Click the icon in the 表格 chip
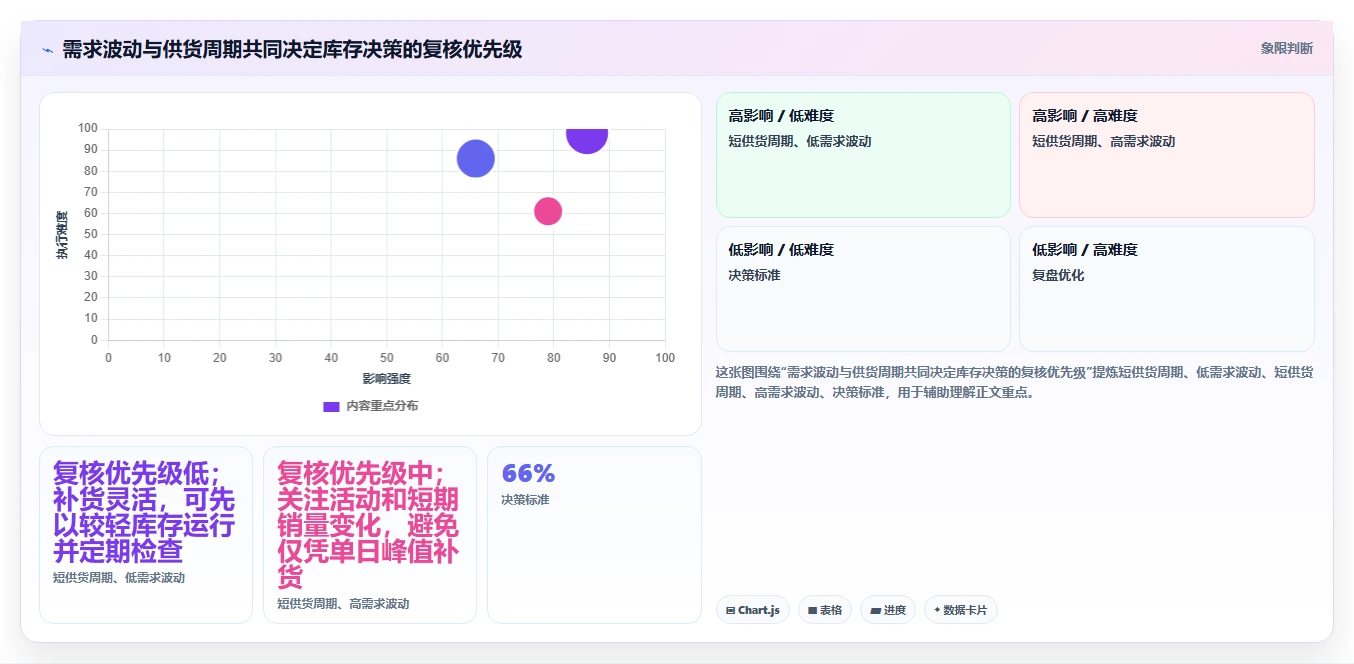The image size is (1354, 664). [813, 610]
